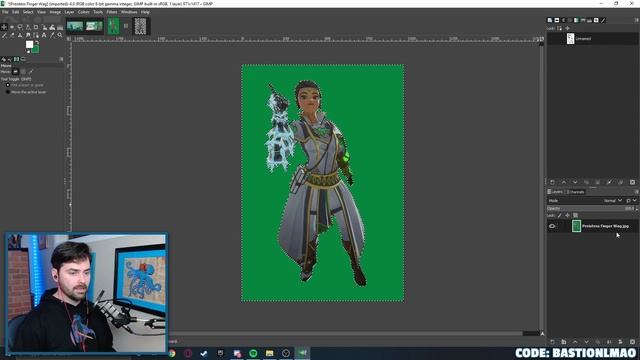Switch to the Channels tab

576,192
